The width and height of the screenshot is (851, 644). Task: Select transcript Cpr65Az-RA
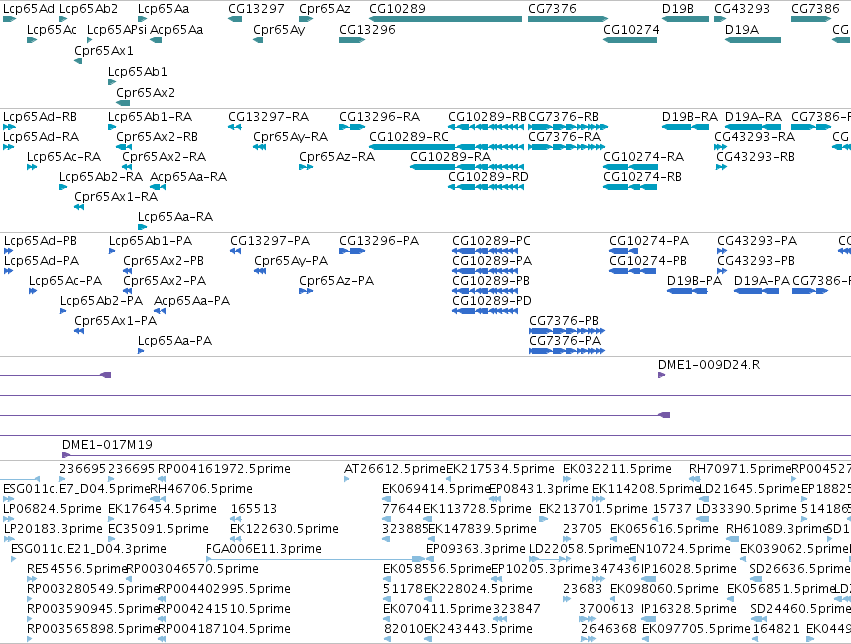[x=337, y=157]
